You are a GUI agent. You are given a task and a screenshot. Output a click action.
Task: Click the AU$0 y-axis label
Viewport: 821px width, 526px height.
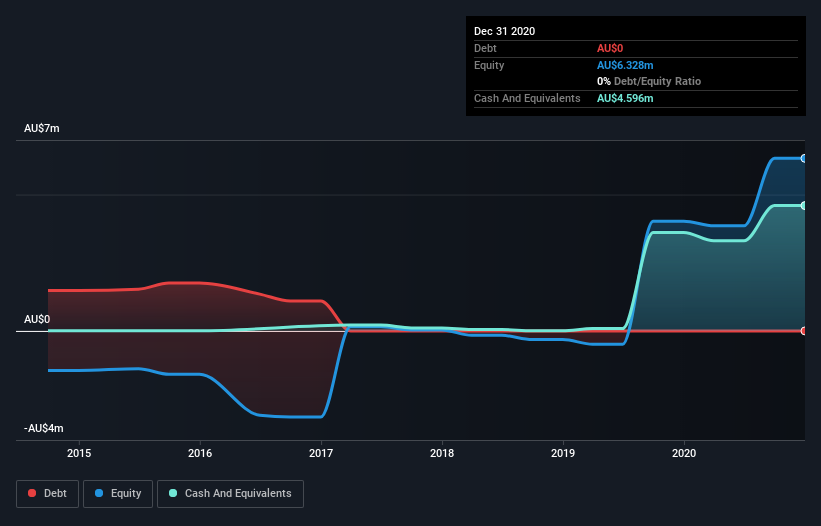pos(37,319)
